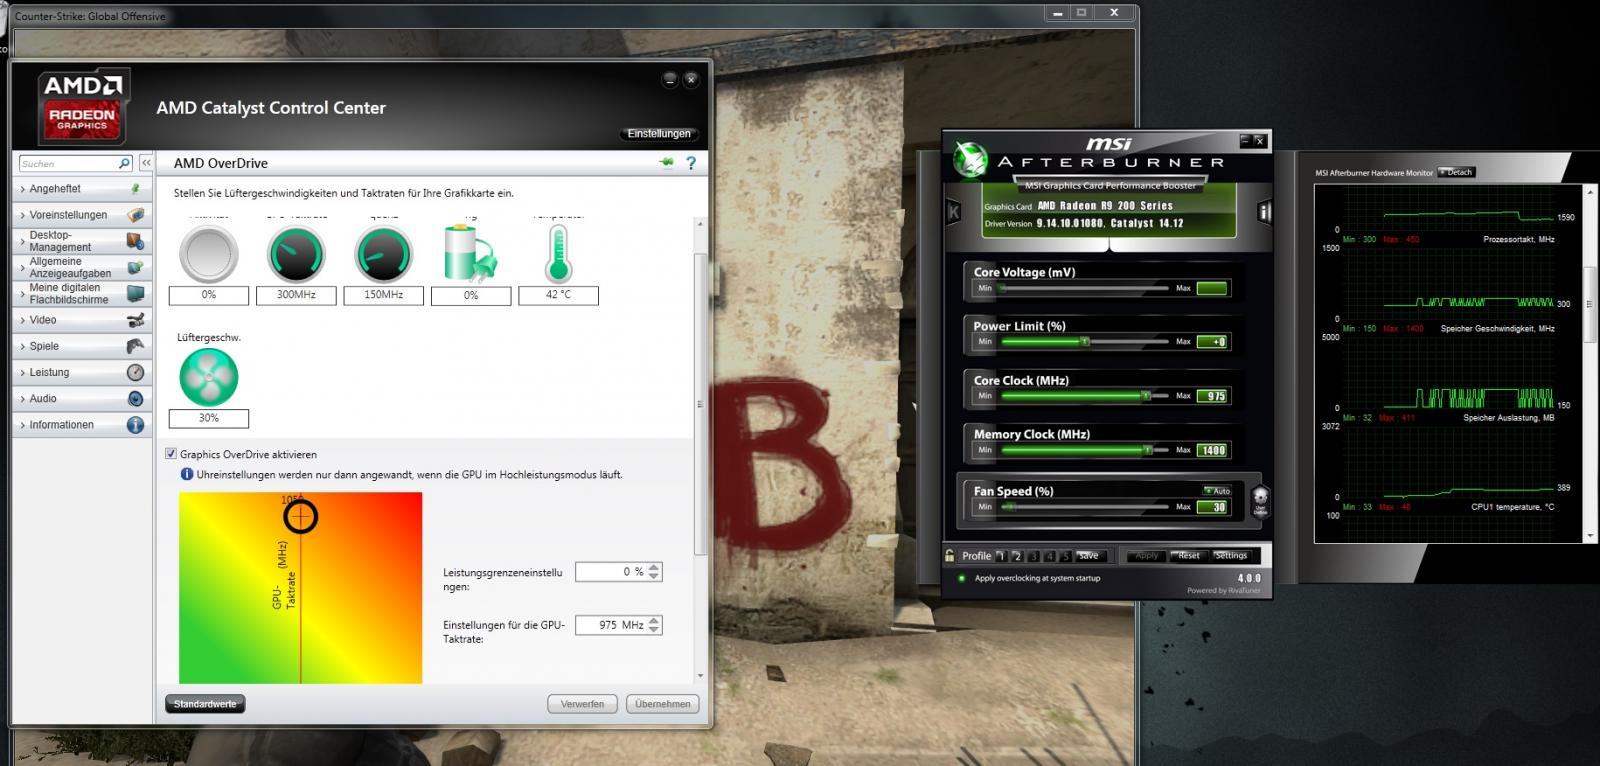Open the Einstellungen menu in Catalyst
The image size is (1600, 766).
click(659, 134)
